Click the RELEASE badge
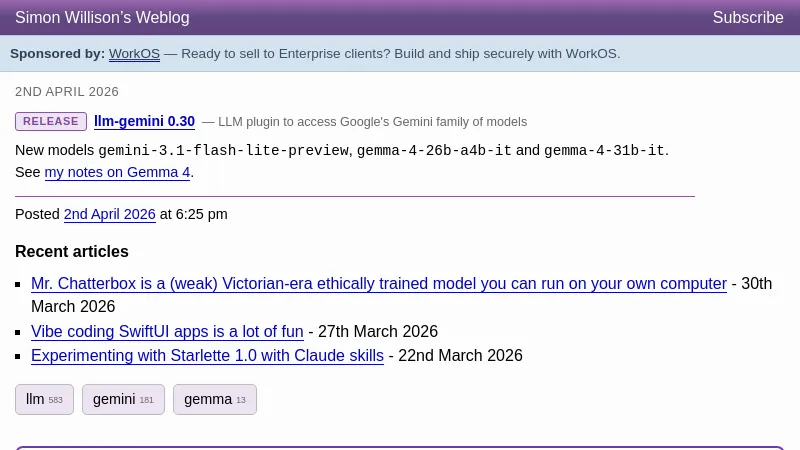 click(x=51, y=121)
